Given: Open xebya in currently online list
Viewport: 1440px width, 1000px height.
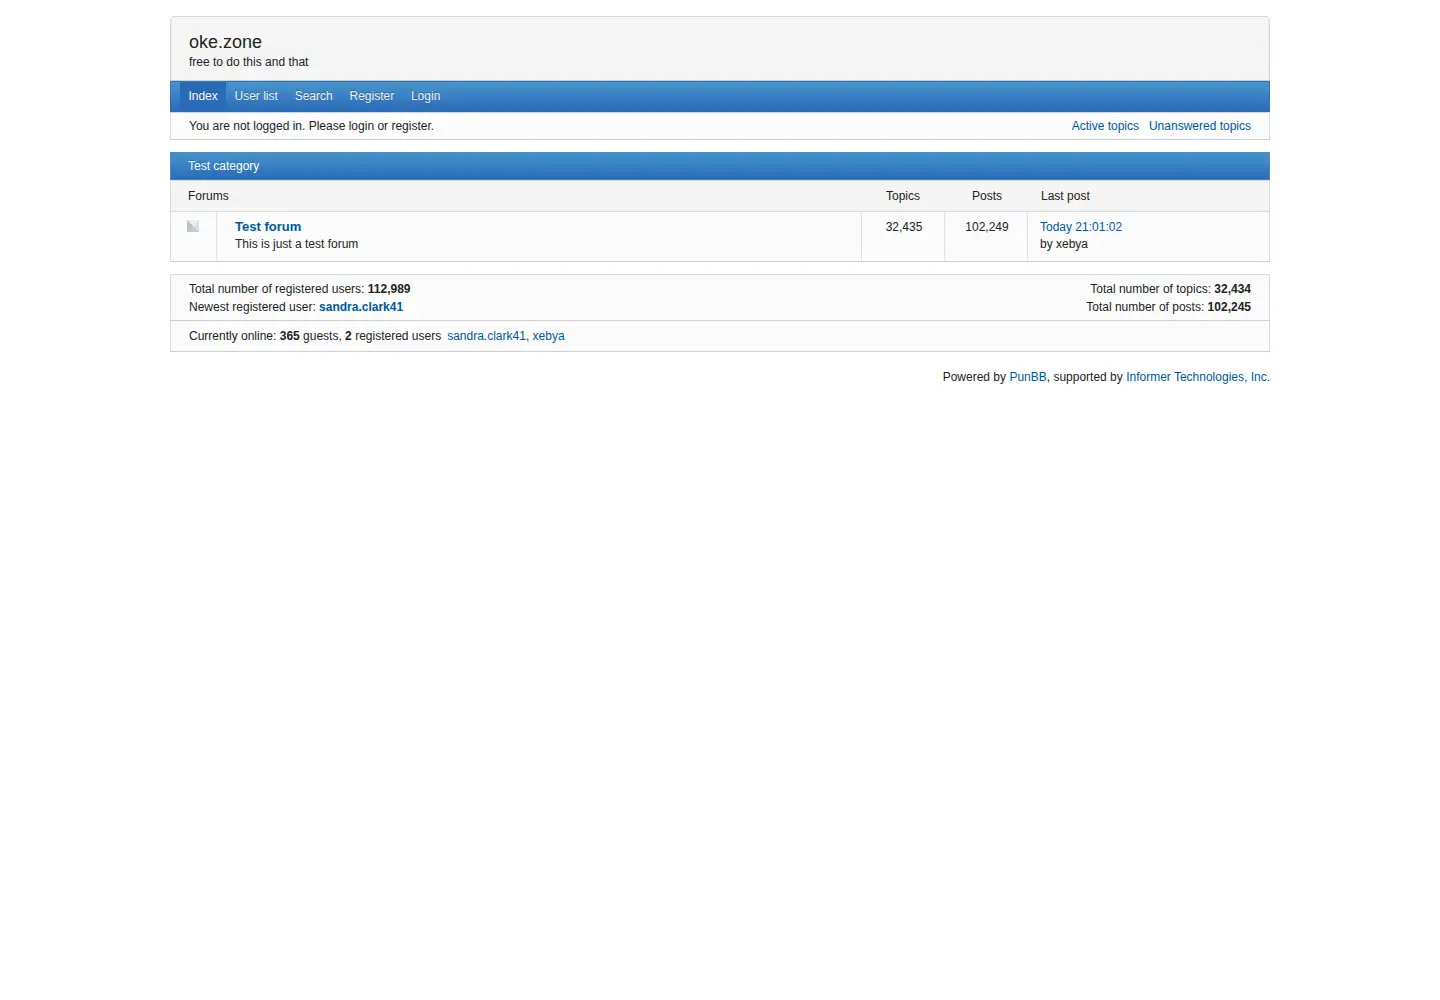Looking at the screenshot, I should coord(548,336).
